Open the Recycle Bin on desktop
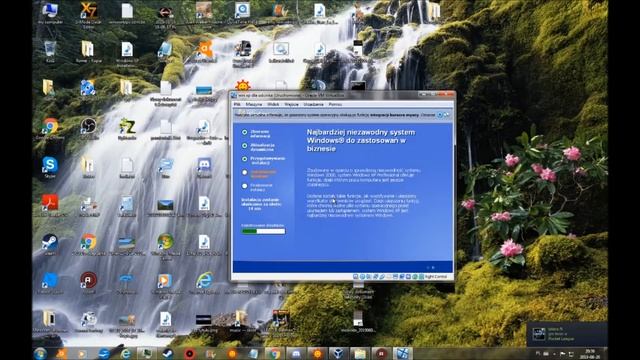This screenshot has height=360, width=640. tap(50, 50)
